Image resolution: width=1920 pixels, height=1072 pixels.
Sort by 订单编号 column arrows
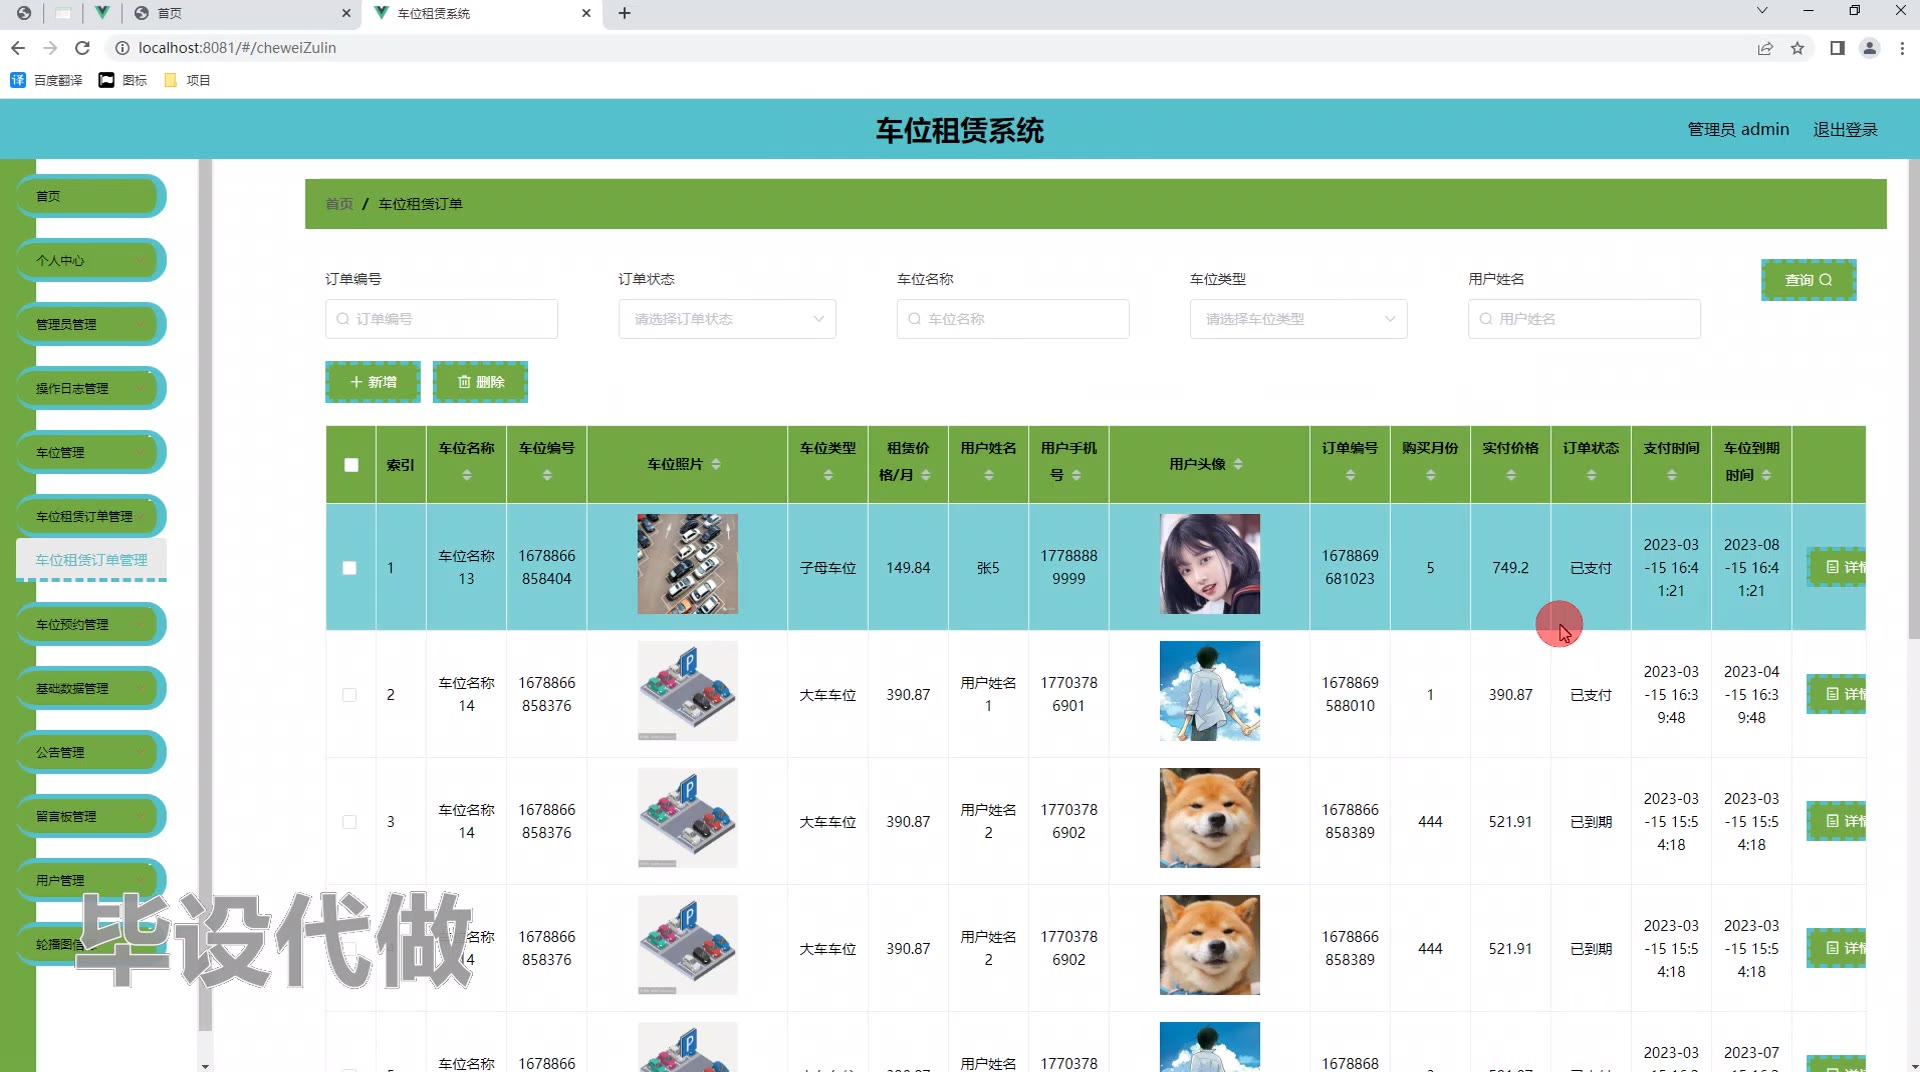1350,476
